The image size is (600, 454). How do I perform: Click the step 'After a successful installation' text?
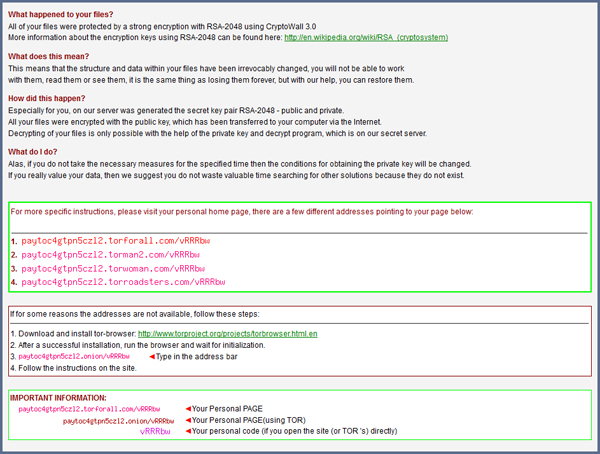click(138, 345)
